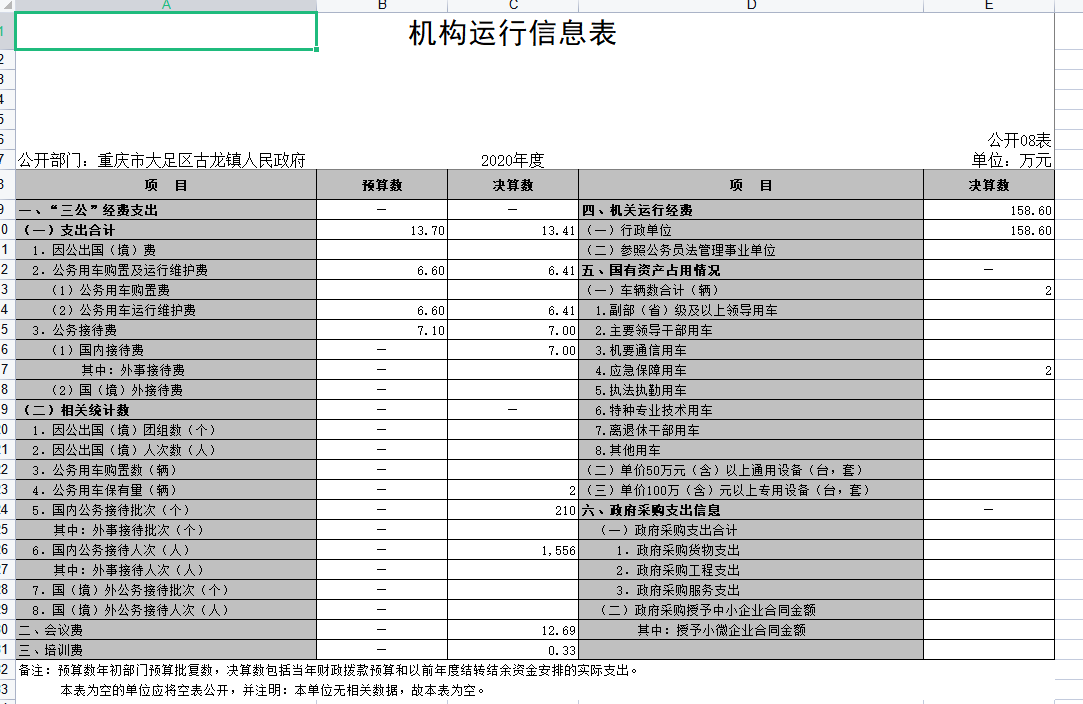Click the 2020年度 cell
Viewport: 1083px width, 704px height.
(x=512, y=160)
